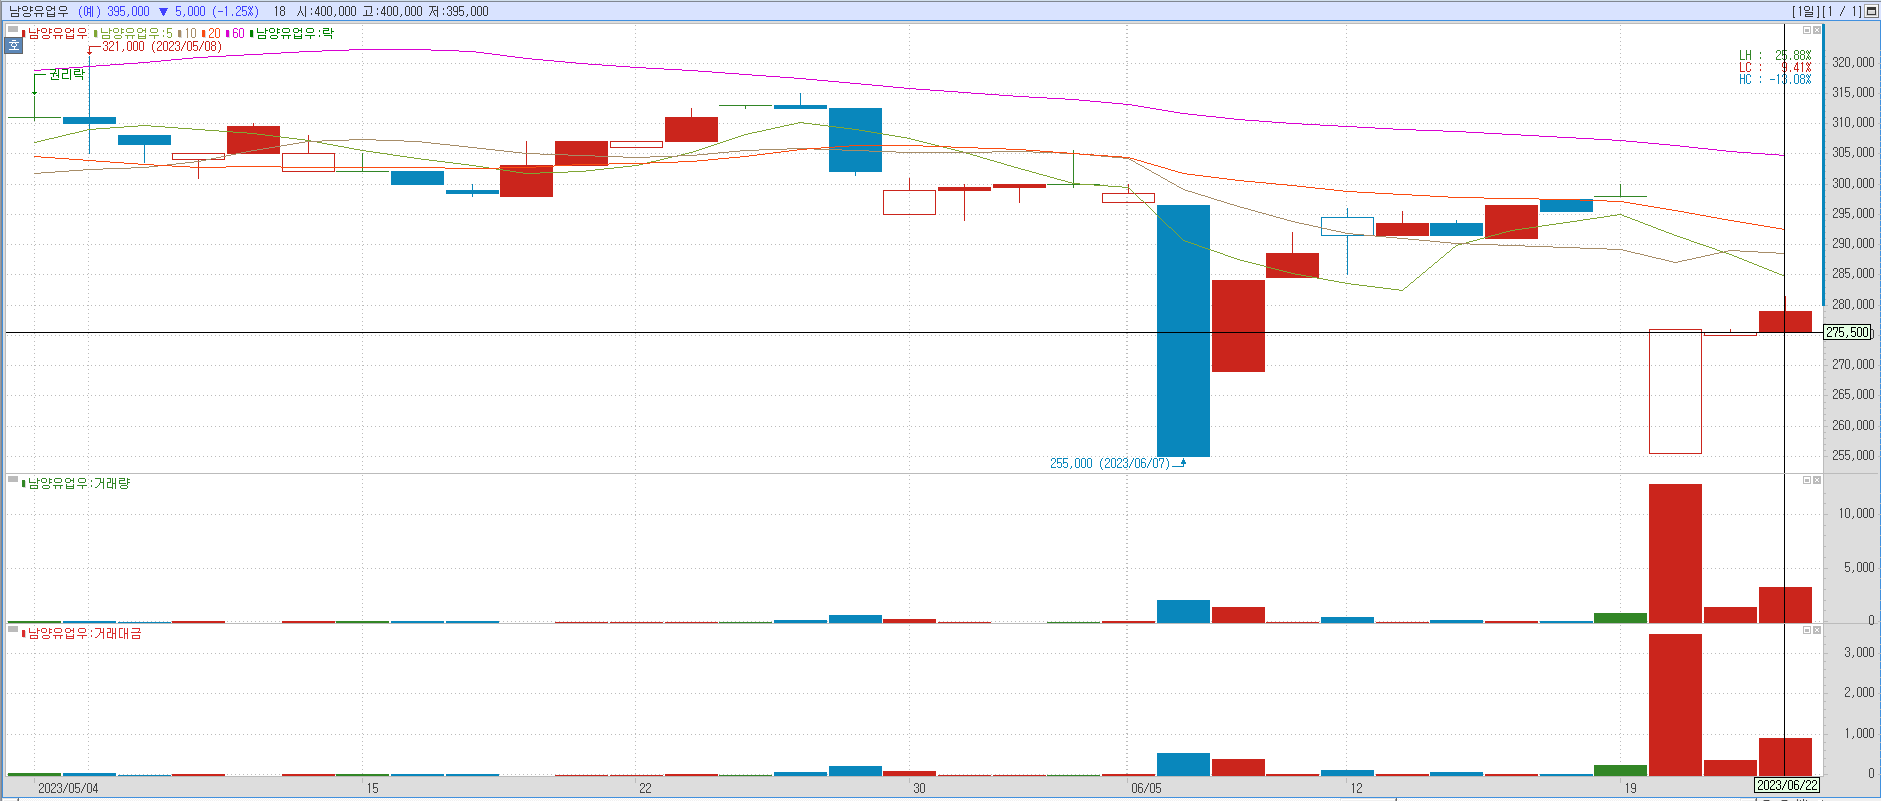Click the [1 / 1] page indicator
Image resolution: width=1881 pixels, height=801 pixels.
pos(1841,11)
